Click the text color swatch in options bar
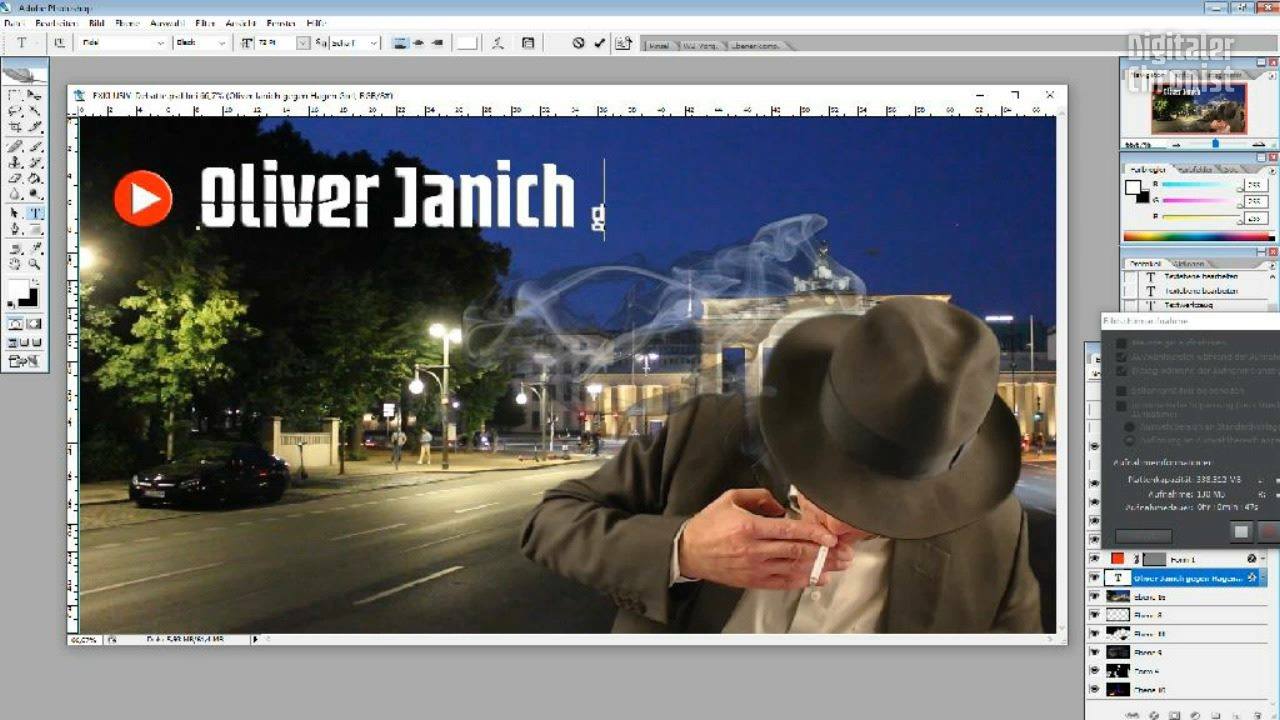Viewport: 1280px width, 720px height. (x=467, y=43)
